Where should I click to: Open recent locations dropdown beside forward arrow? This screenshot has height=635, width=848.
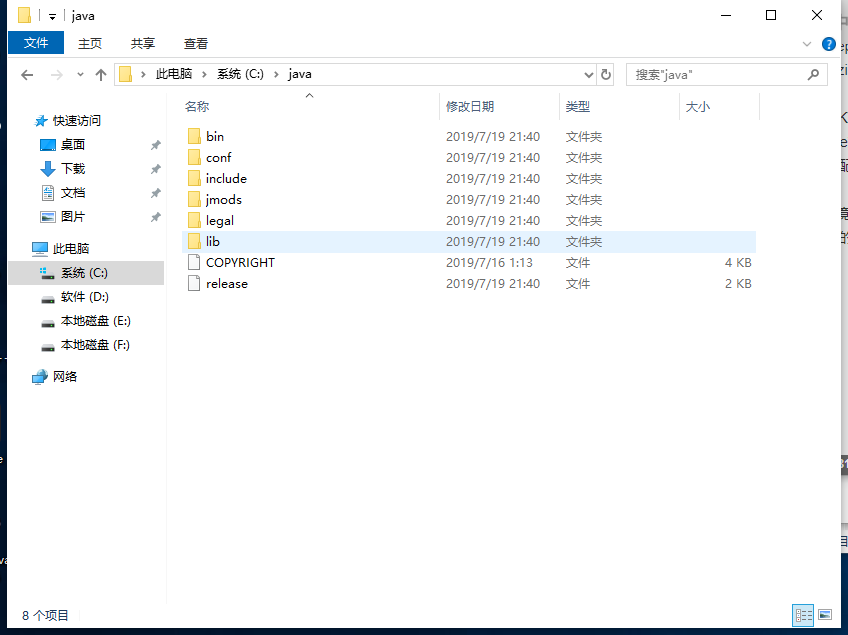[80, 74]
